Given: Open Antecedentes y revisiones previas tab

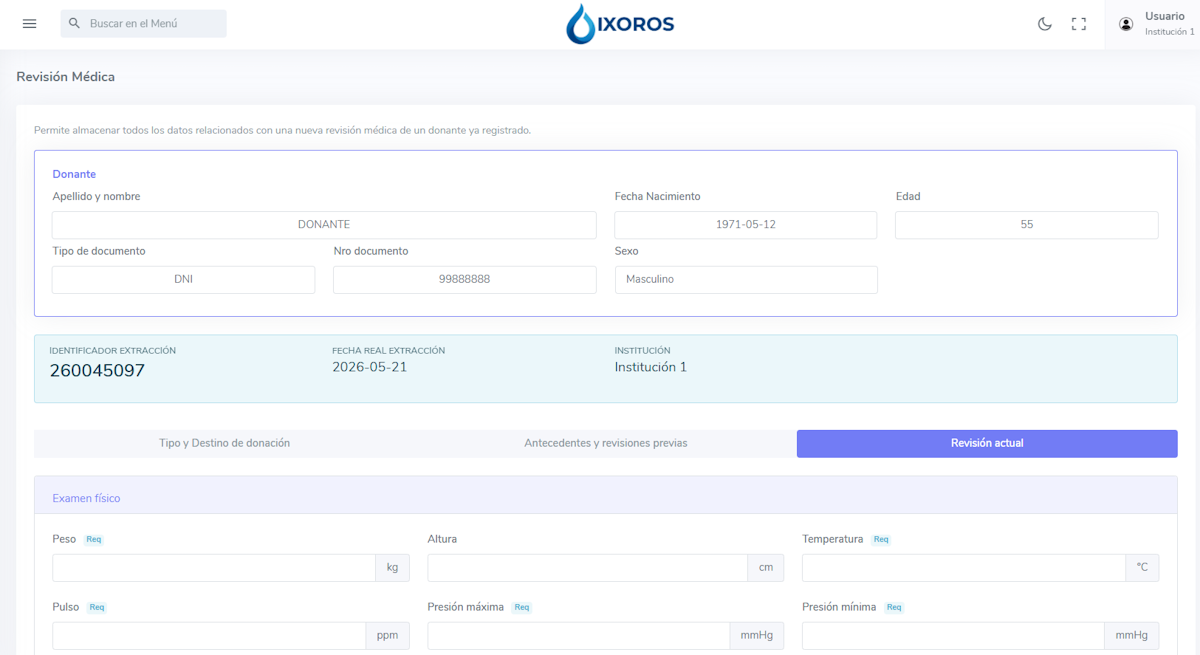Looking at the screenshot, I should tap(606, 443).
